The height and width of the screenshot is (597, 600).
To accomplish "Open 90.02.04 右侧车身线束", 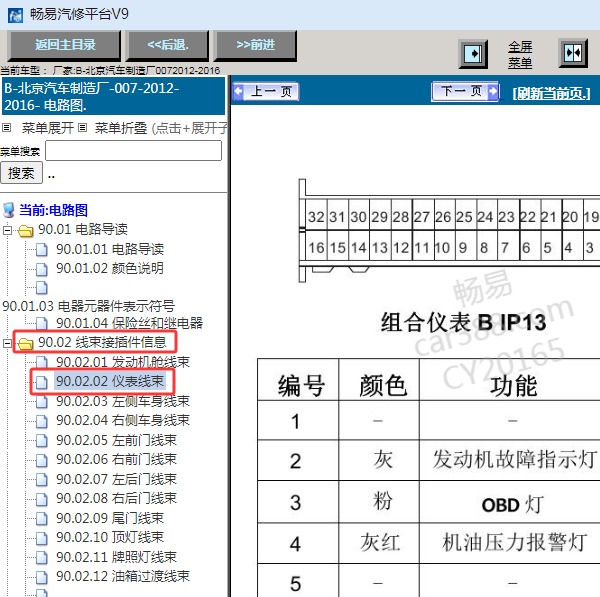I will [x=123, y=420].
